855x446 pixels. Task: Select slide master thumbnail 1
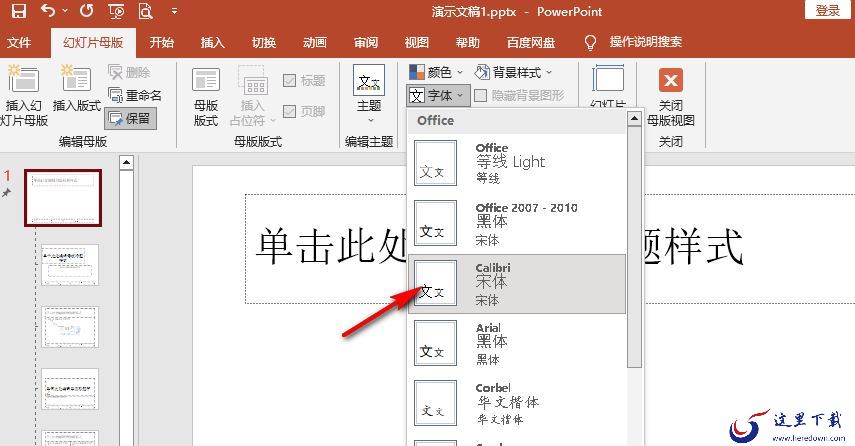point(63,197)
